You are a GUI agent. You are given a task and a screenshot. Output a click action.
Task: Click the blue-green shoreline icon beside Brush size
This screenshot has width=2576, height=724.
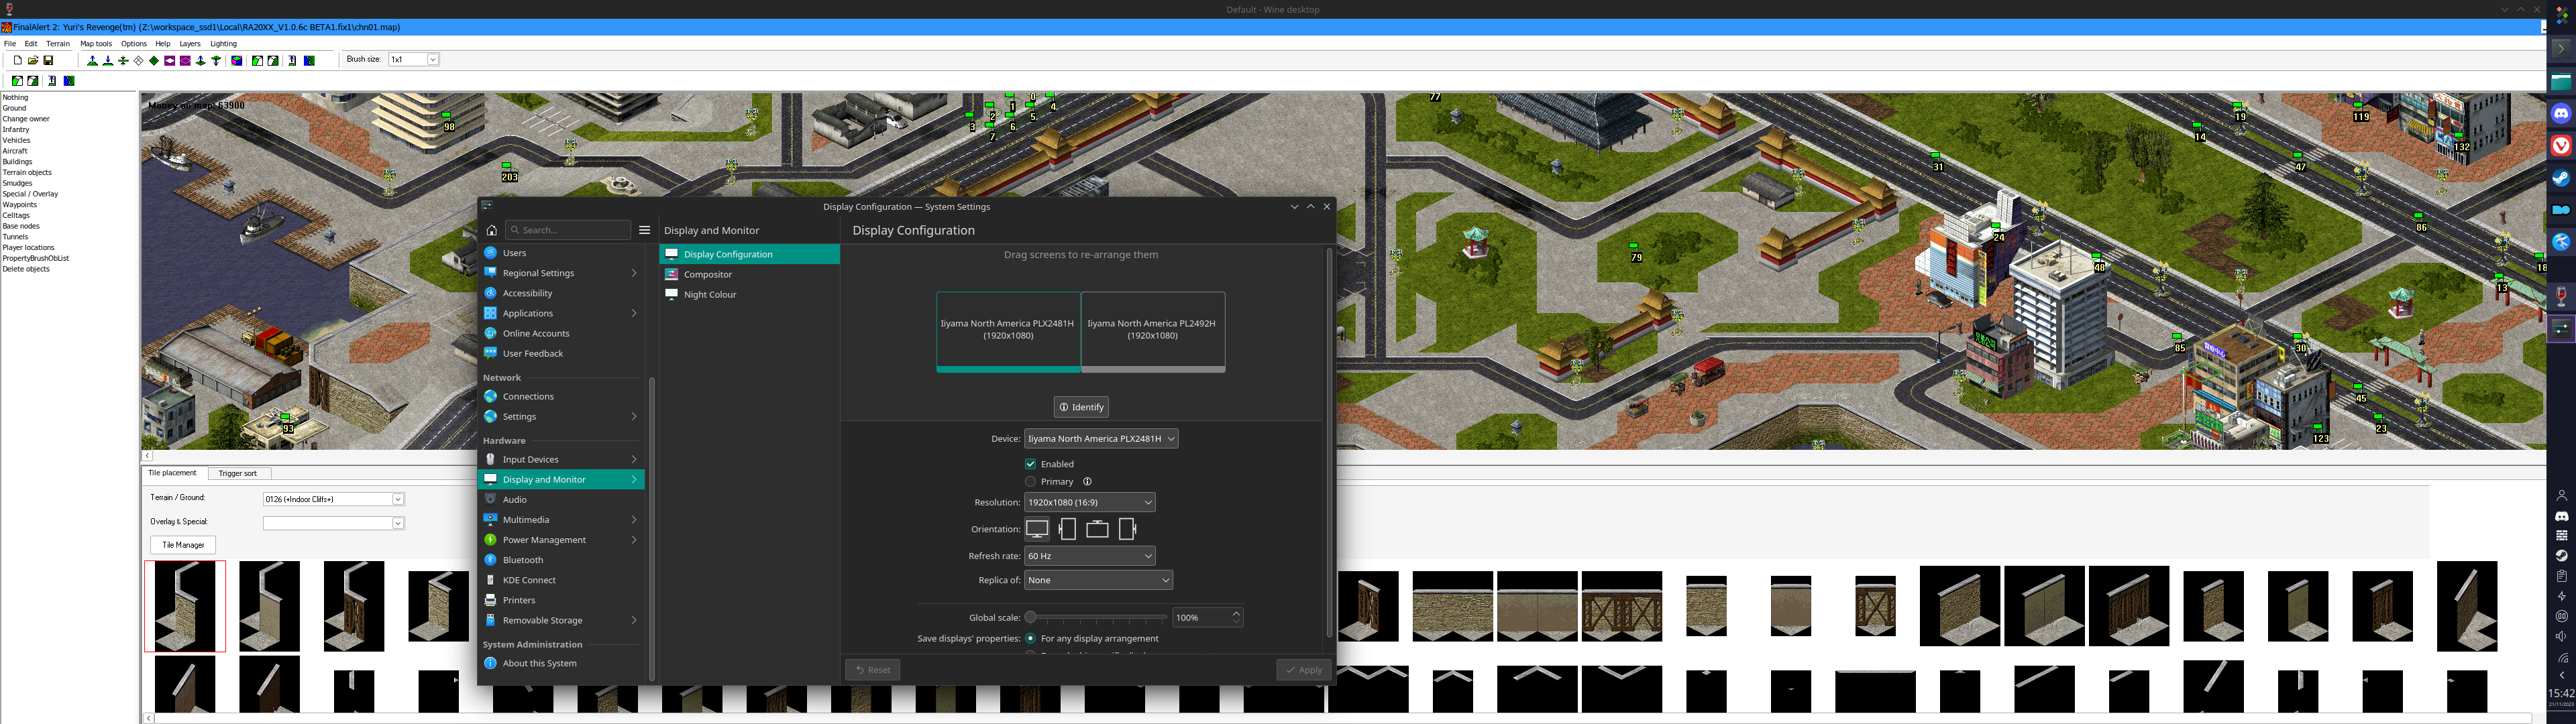point(309,61)
